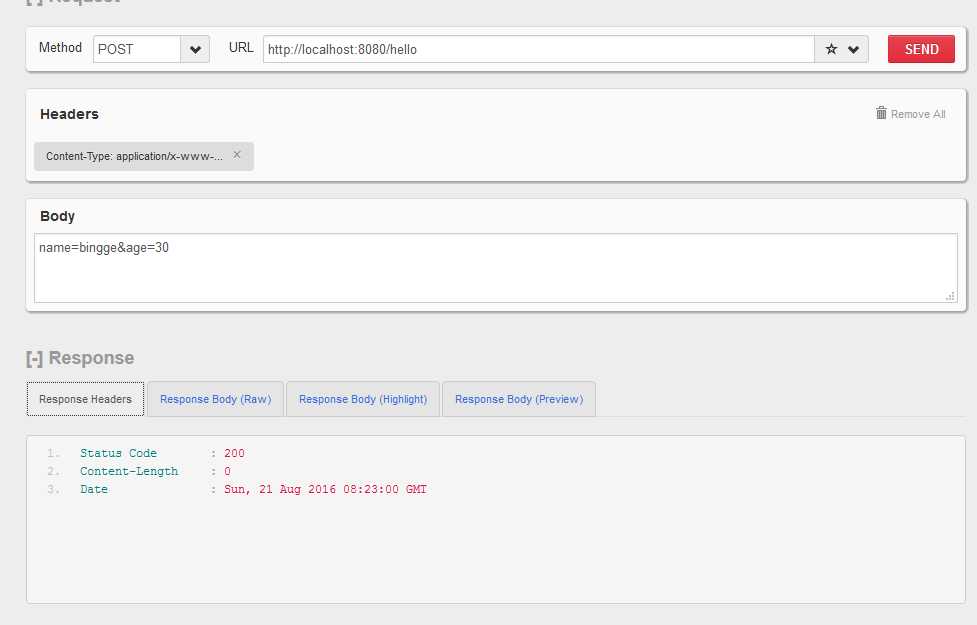Click into the Body text area

click(495, 268)
